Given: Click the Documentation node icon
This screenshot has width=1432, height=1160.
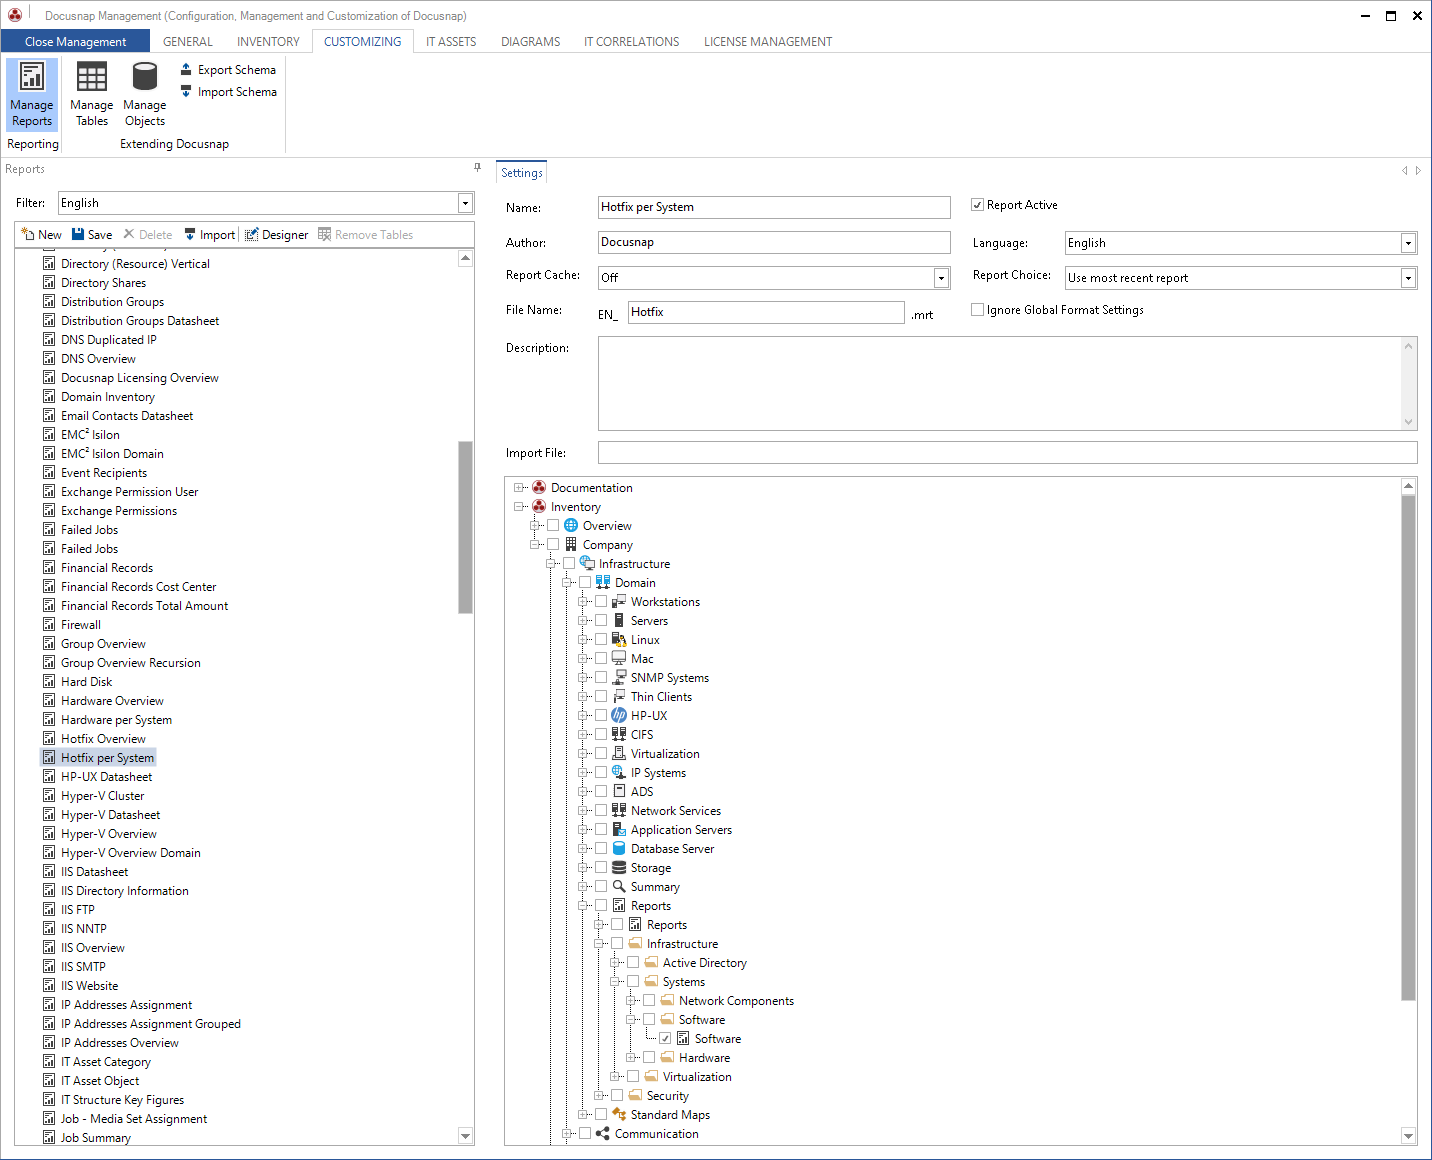Looking at the screenshot, I should pos(539,487).
